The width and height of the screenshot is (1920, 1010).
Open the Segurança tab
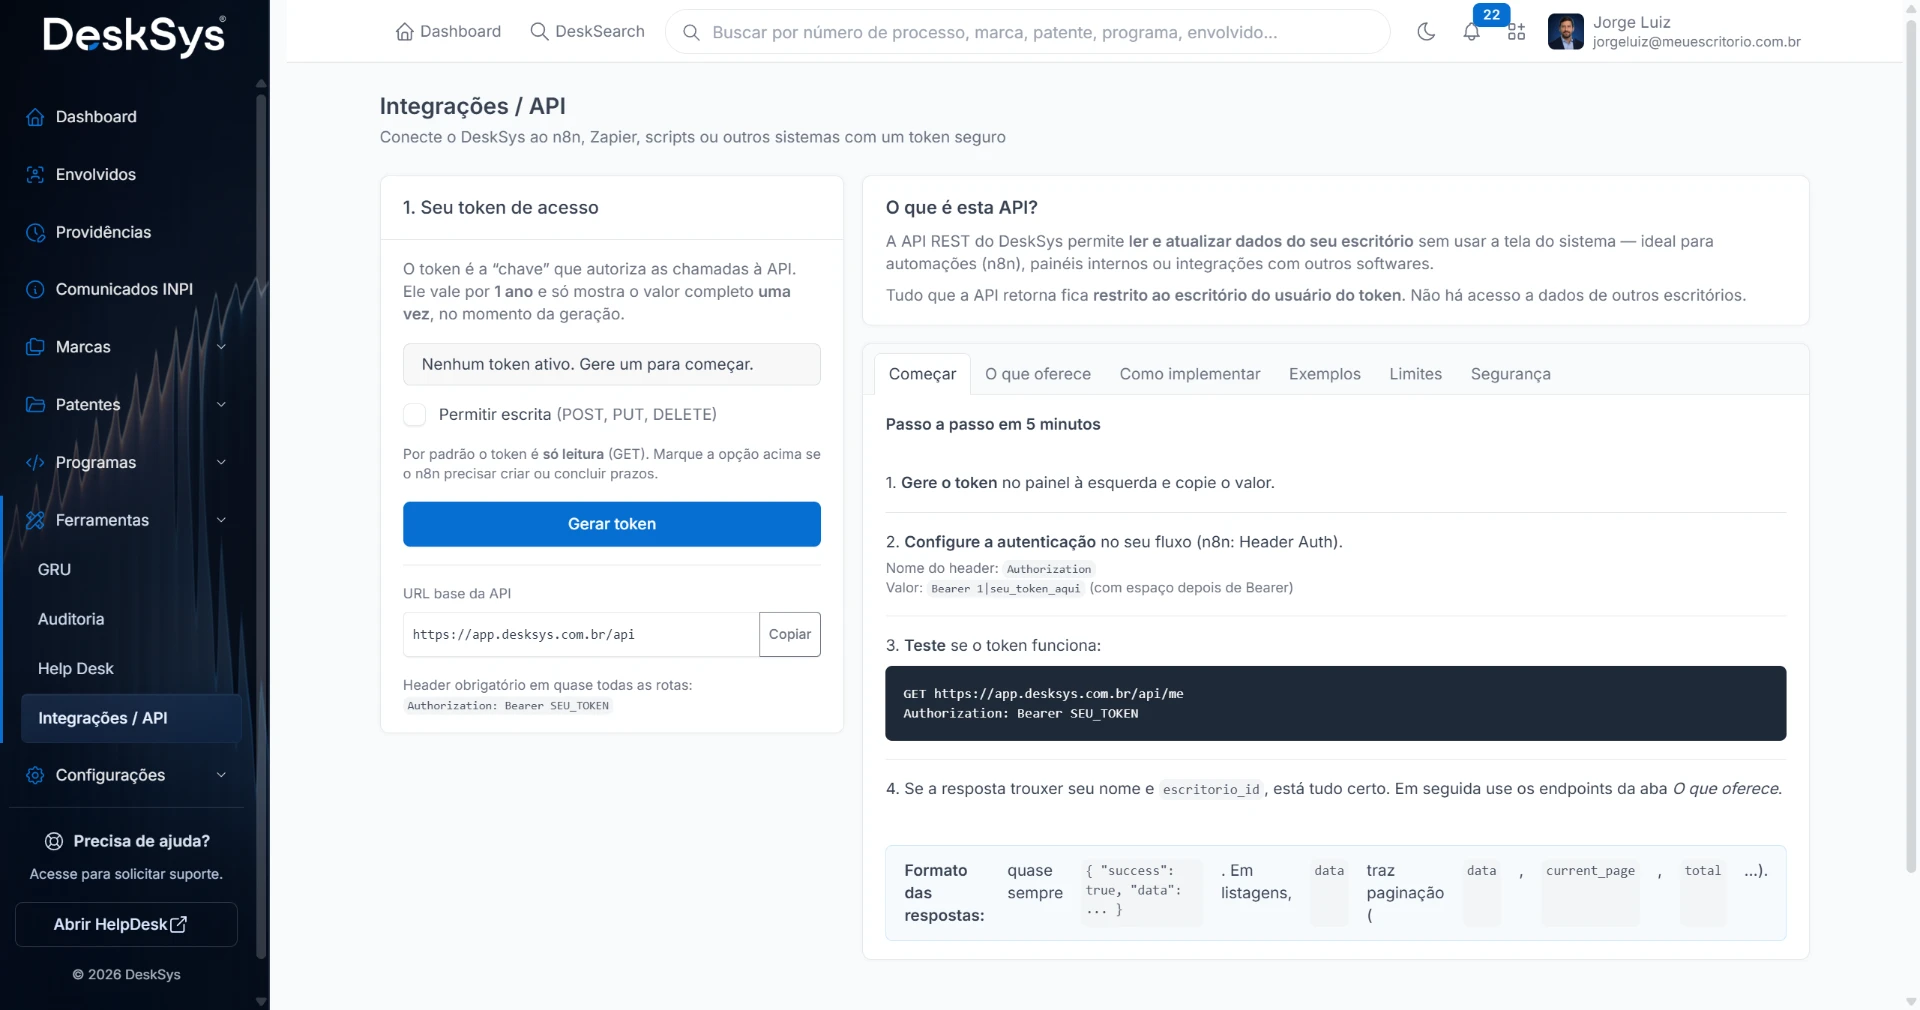(1510, 374)
